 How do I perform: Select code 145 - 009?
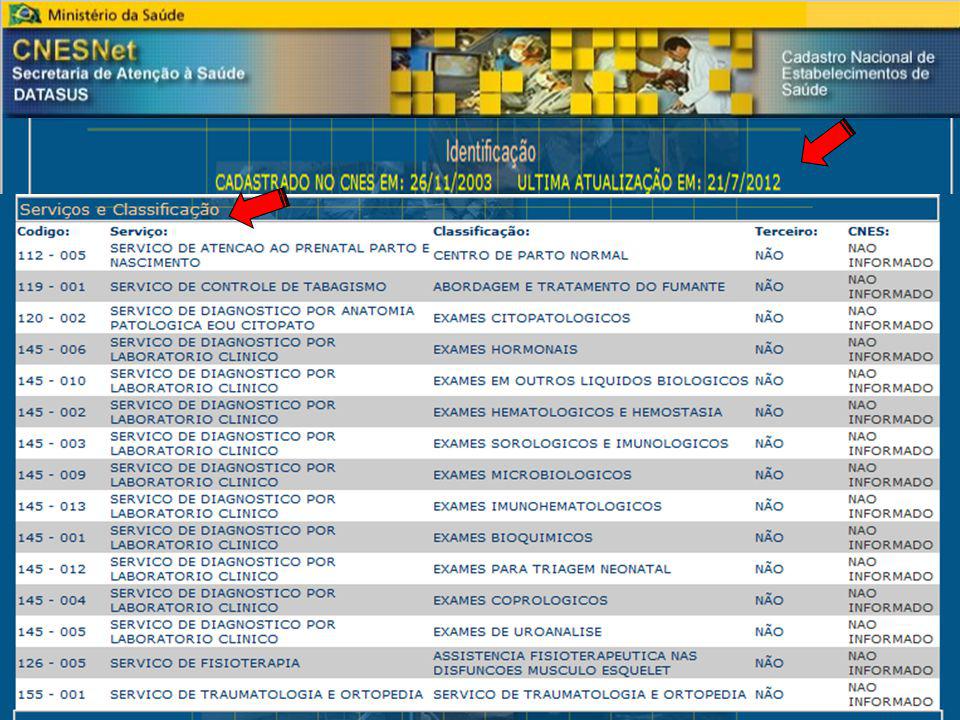[x=51, y=474]
